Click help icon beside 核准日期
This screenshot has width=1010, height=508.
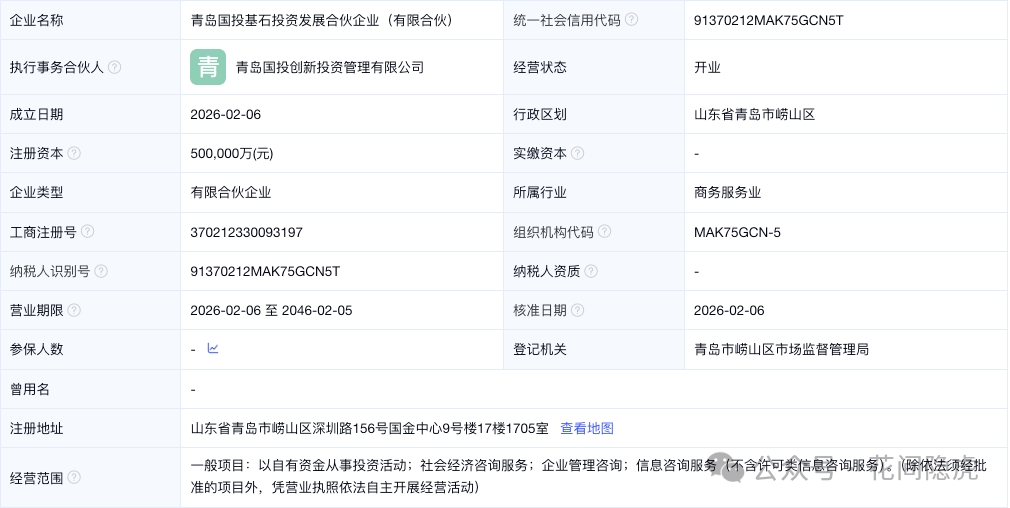click(x=577, y=310)
